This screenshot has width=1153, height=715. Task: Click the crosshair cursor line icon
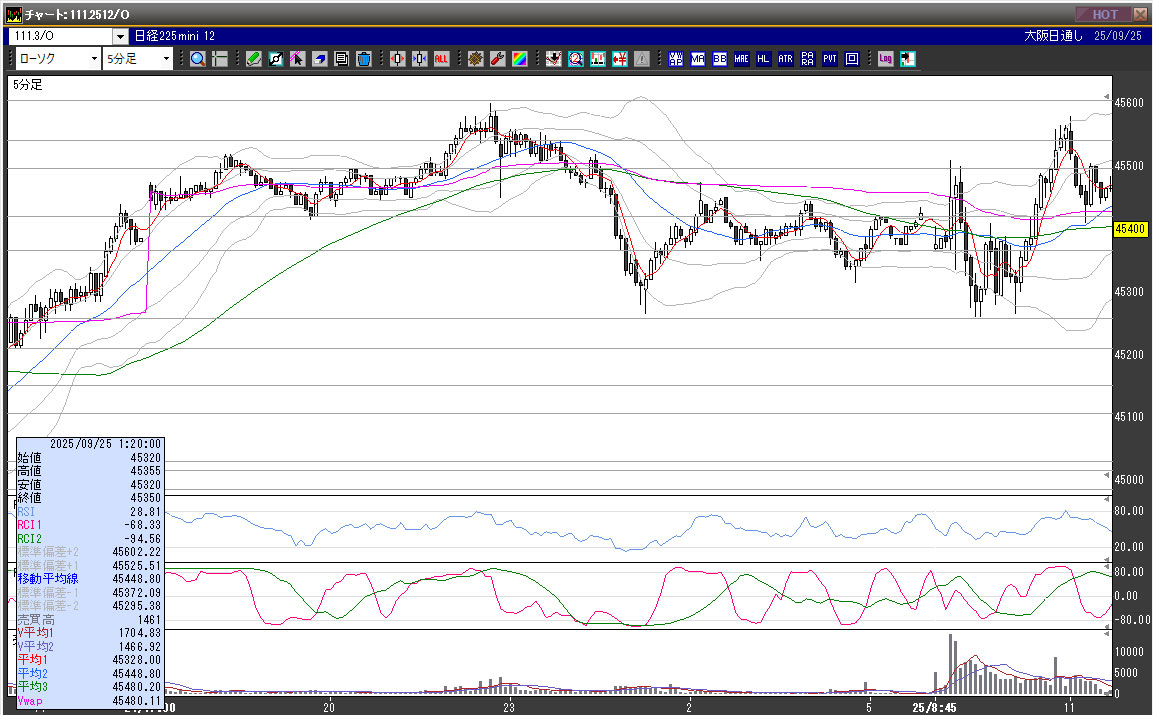220,59
